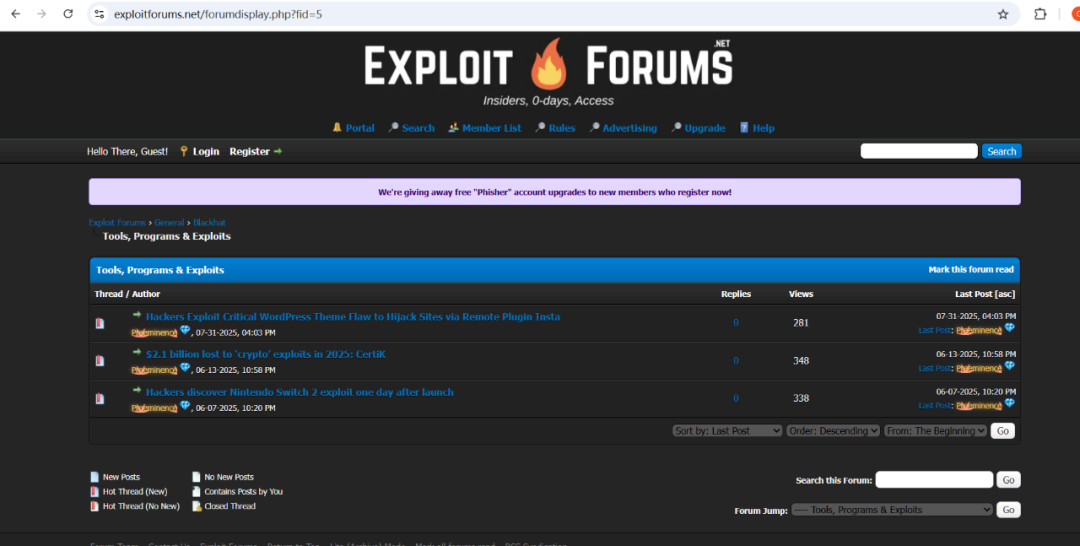This screenshot has width=1080, height=546.
Task: Click the book icon beside Help
Action: (744, 127)
